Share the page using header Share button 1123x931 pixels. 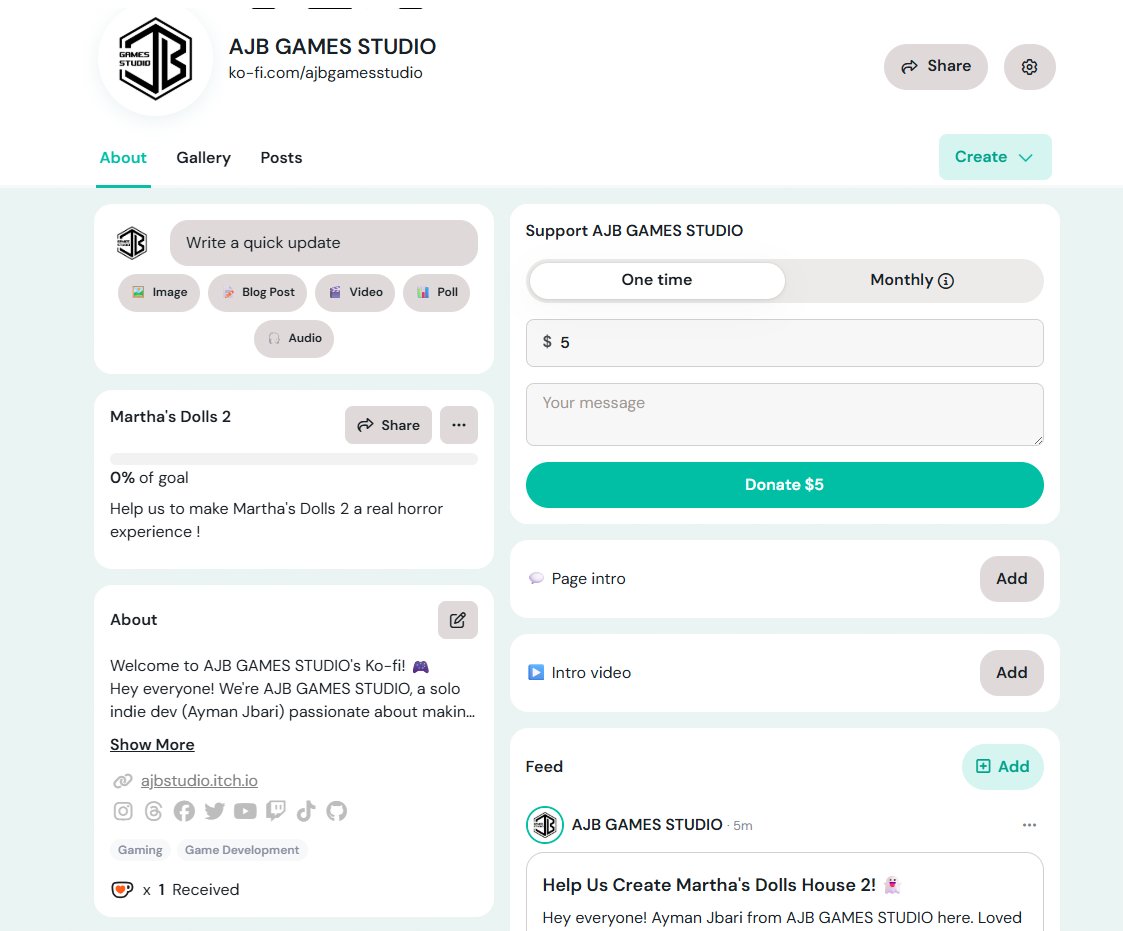click(935, 67)
